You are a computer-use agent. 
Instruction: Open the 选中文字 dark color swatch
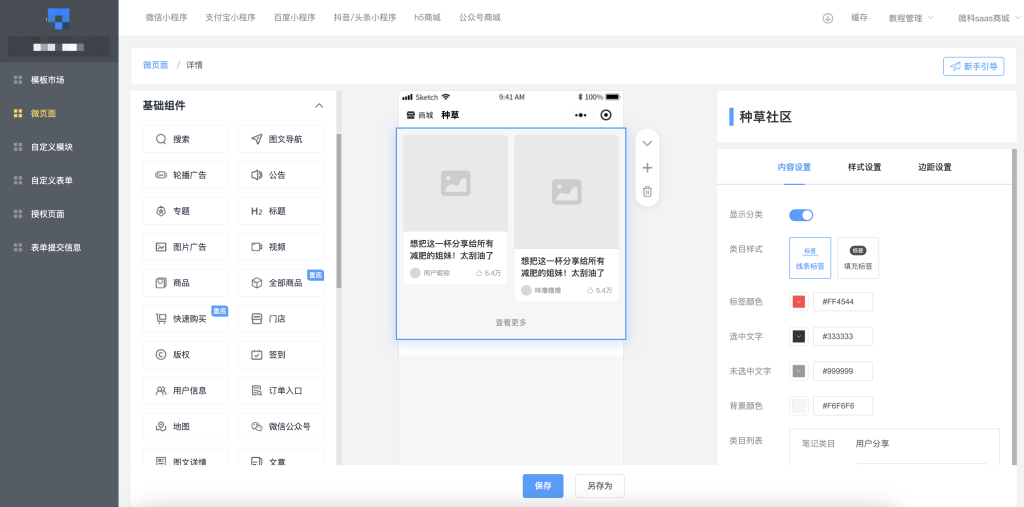(799, 336)
